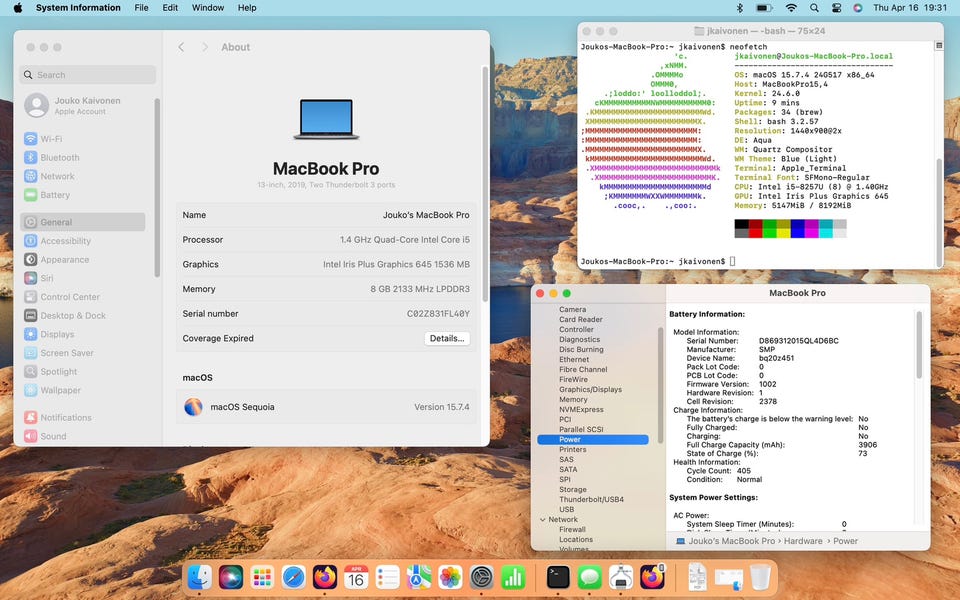Open Spotlight search in menu bar

(x=814, y=8)
